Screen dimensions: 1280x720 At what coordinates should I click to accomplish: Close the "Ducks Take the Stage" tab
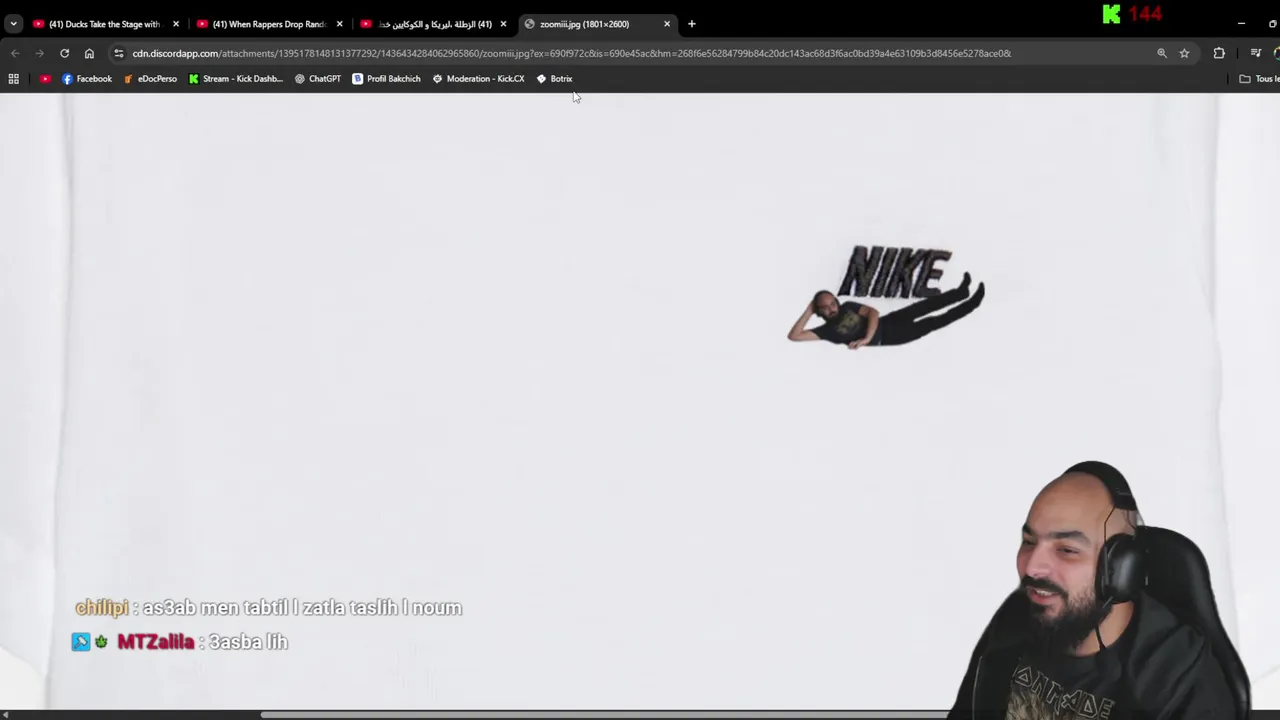pos(176,24)
